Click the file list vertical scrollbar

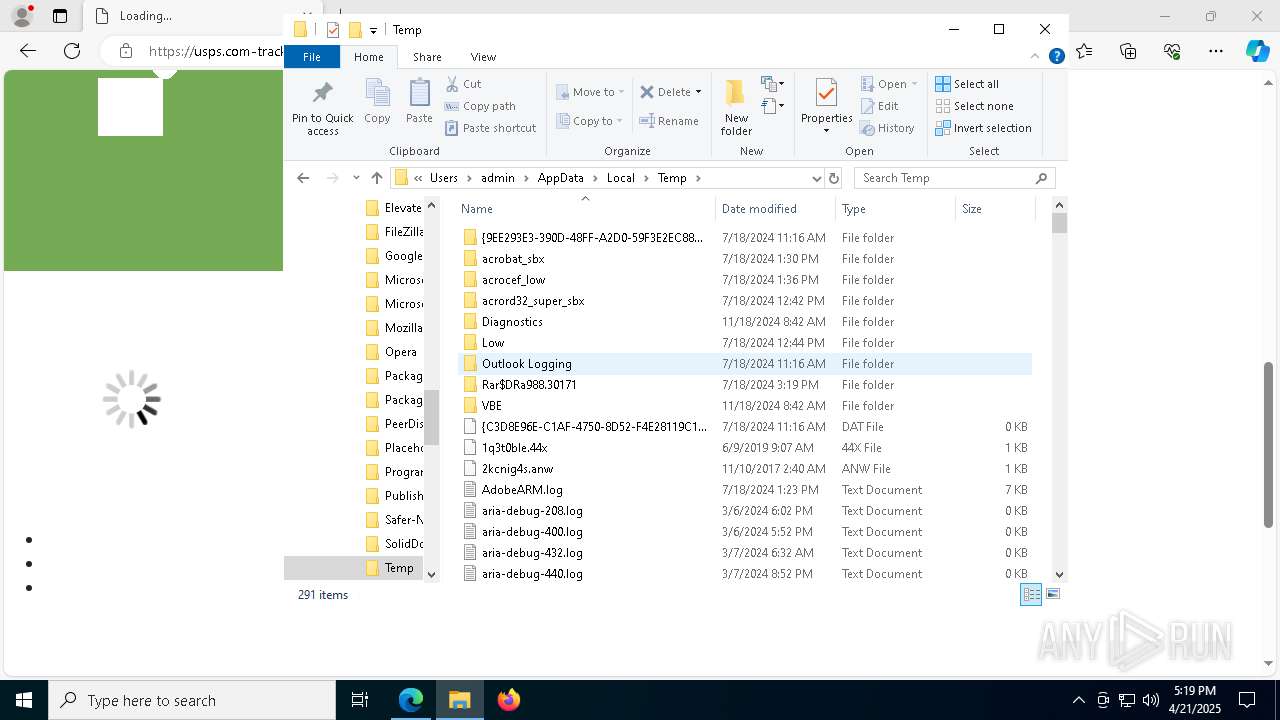(x=1059, y=390)
